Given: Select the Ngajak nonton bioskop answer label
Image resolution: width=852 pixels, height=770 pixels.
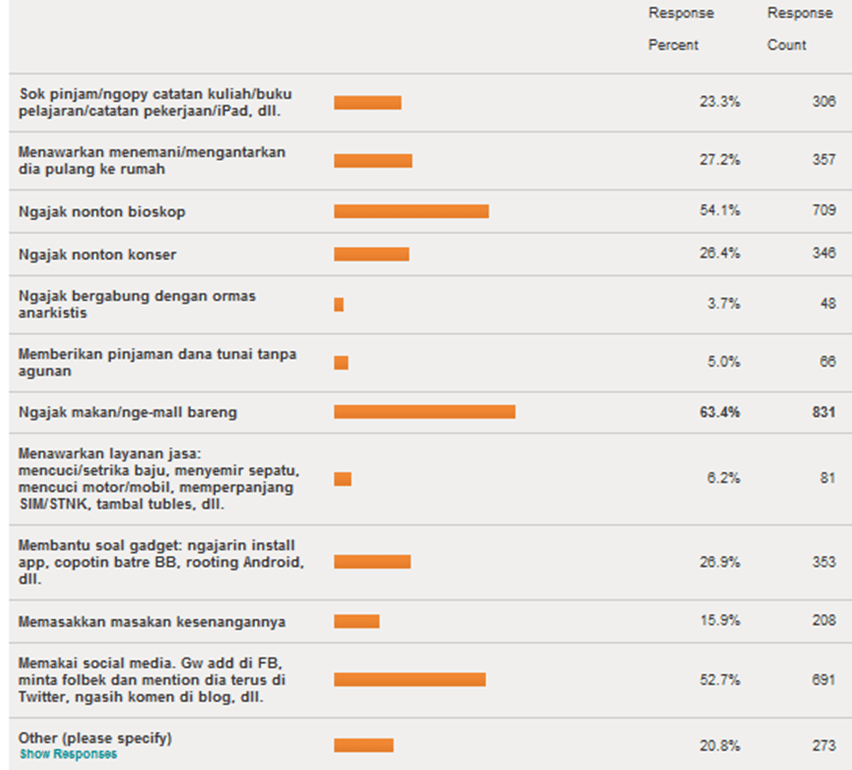Looking at the screenshot, I should coord(102,212).
